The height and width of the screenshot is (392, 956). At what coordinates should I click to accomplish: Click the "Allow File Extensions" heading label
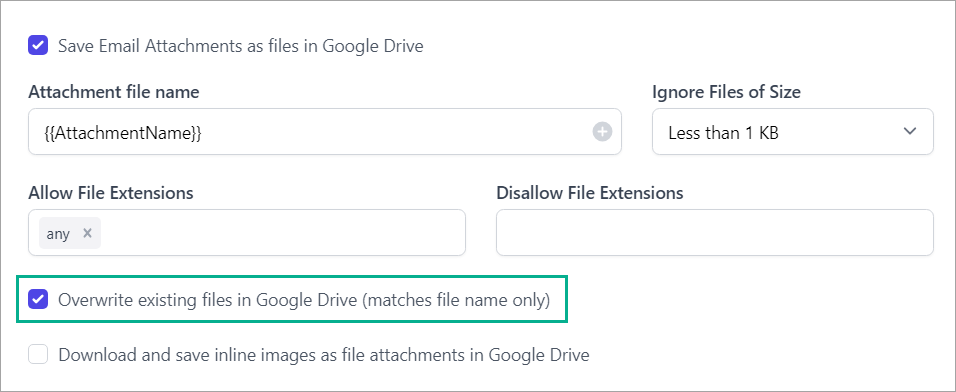click(x=110, y=193)
